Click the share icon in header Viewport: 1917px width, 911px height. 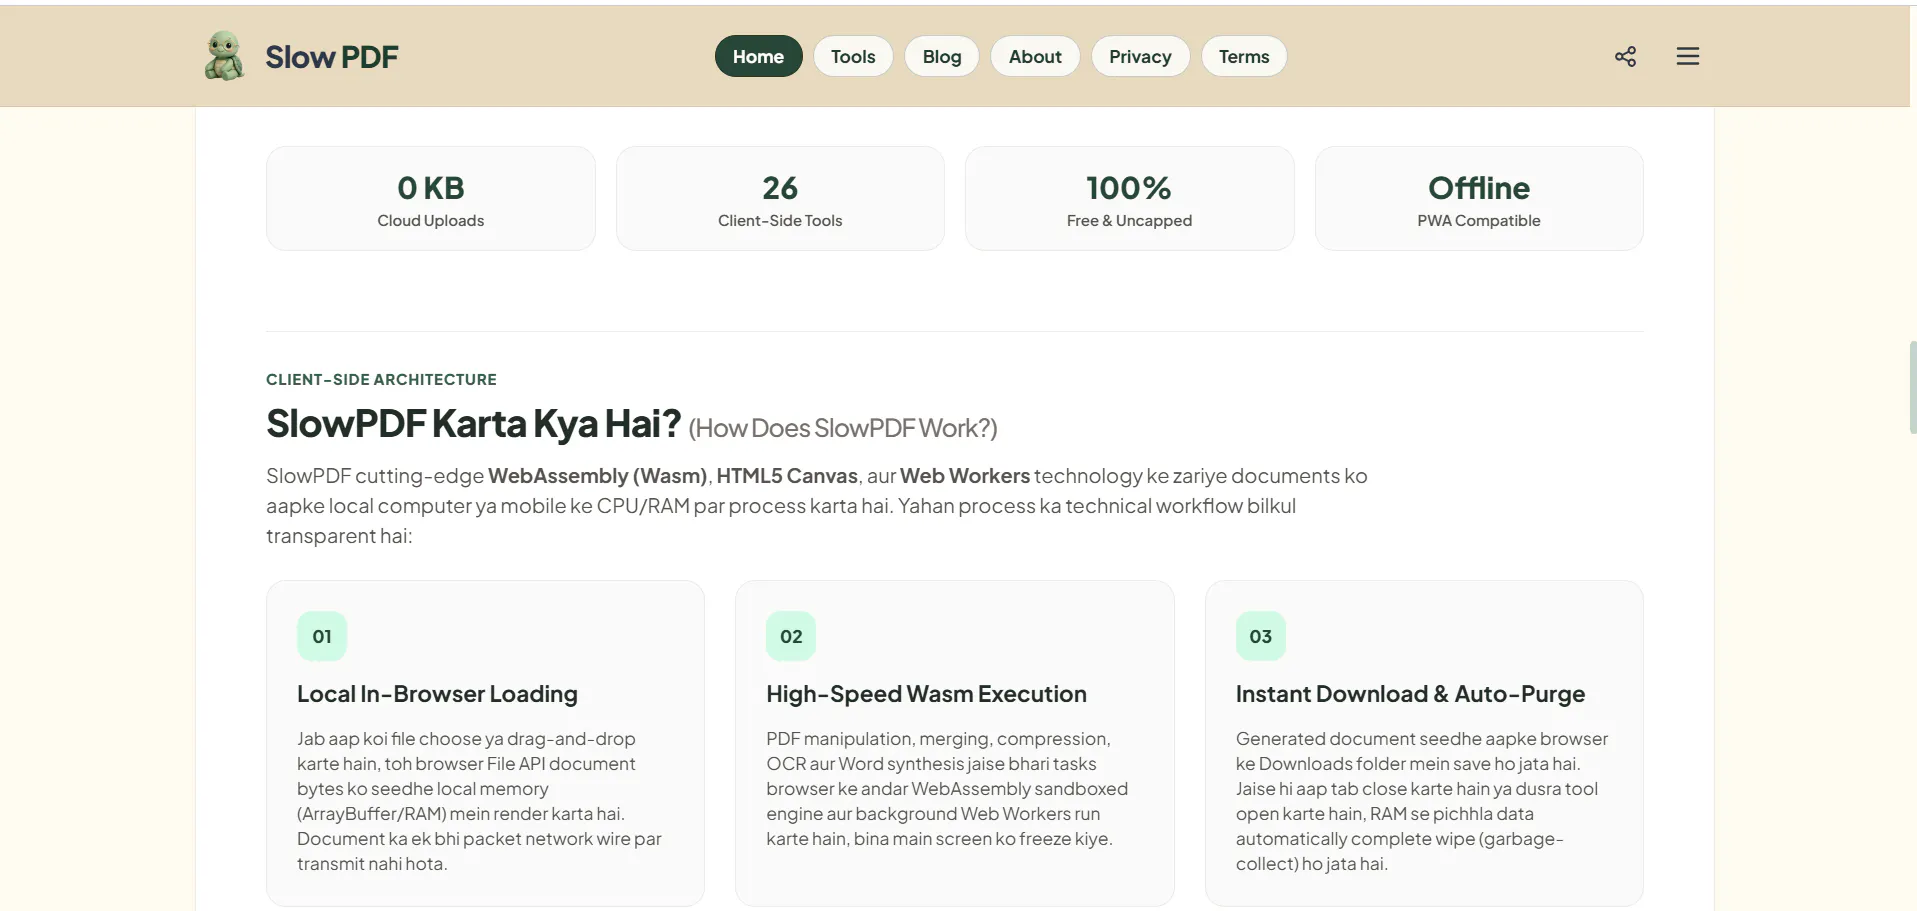(1625, 57)
